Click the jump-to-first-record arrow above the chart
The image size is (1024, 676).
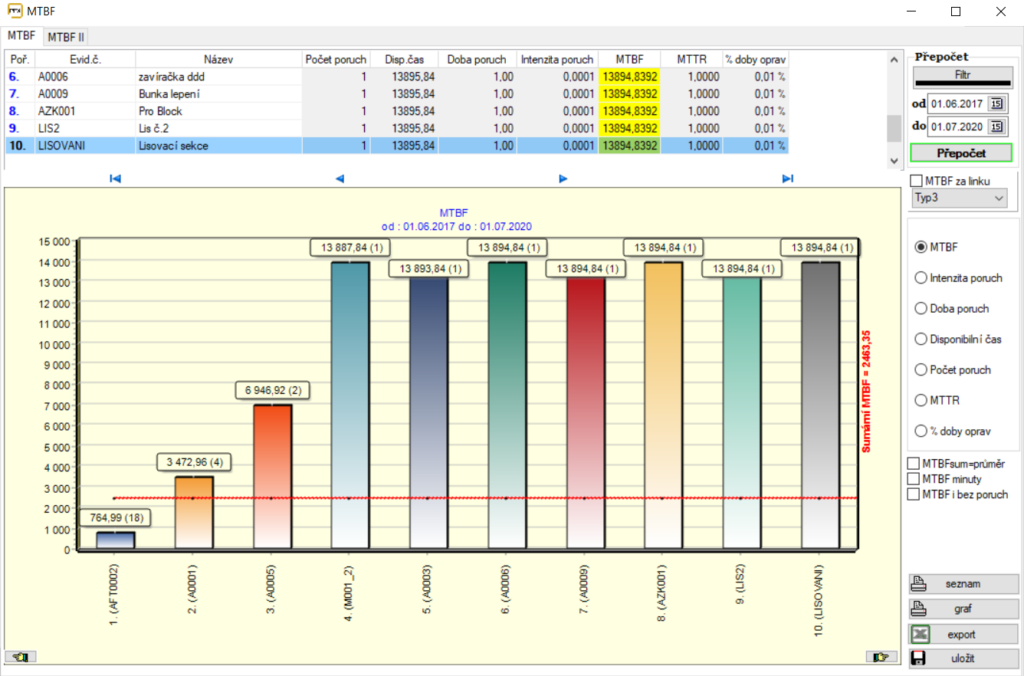(115, 178)
